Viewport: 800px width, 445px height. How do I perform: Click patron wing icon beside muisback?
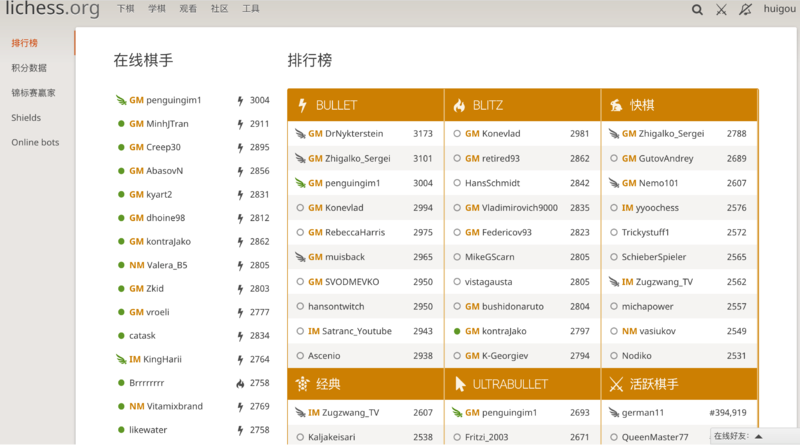(x=300, y=257)
